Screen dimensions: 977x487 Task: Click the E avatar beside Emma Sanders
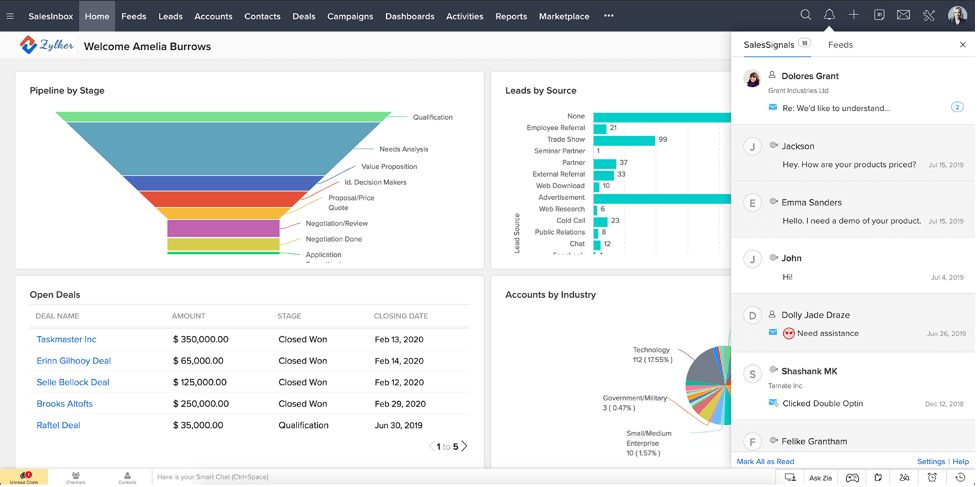[753, 202]
